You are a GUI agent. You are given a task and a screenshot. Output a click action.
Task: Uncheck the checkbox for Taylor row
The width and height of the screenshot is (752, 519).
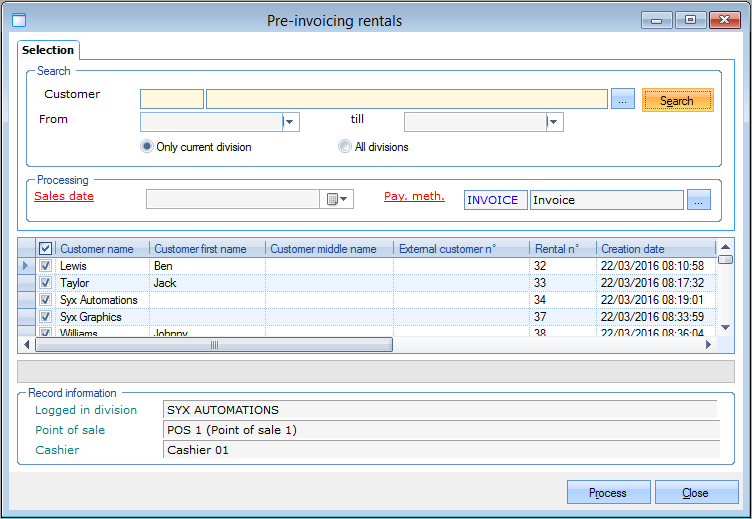[x=45, y=283]
